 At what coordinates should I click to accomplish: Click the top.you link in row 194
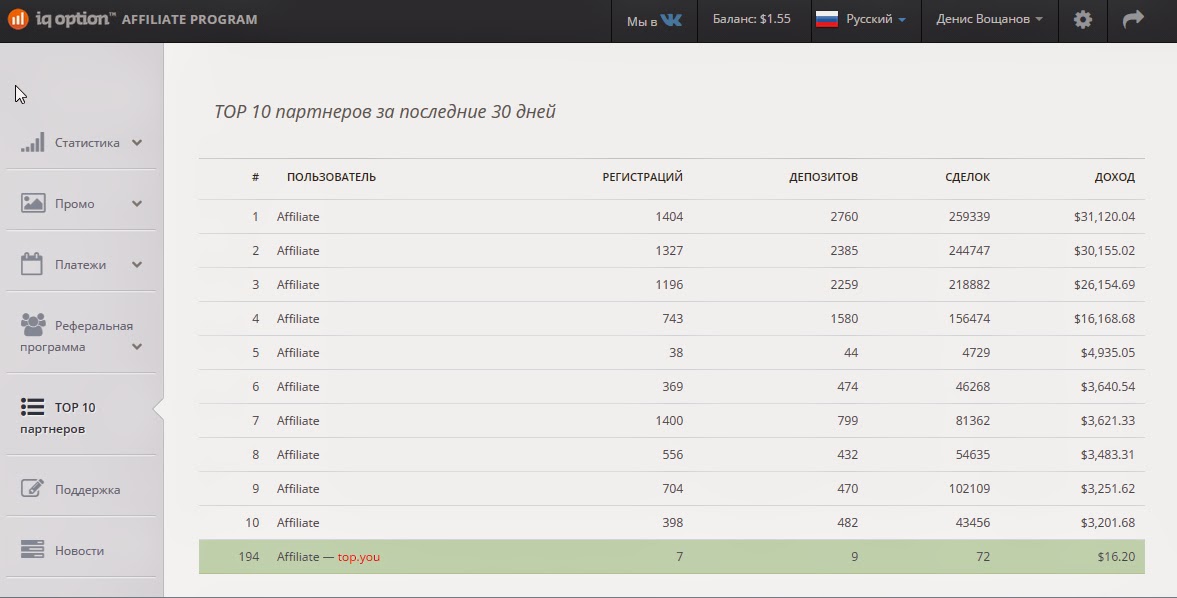(x=359, y=557)
